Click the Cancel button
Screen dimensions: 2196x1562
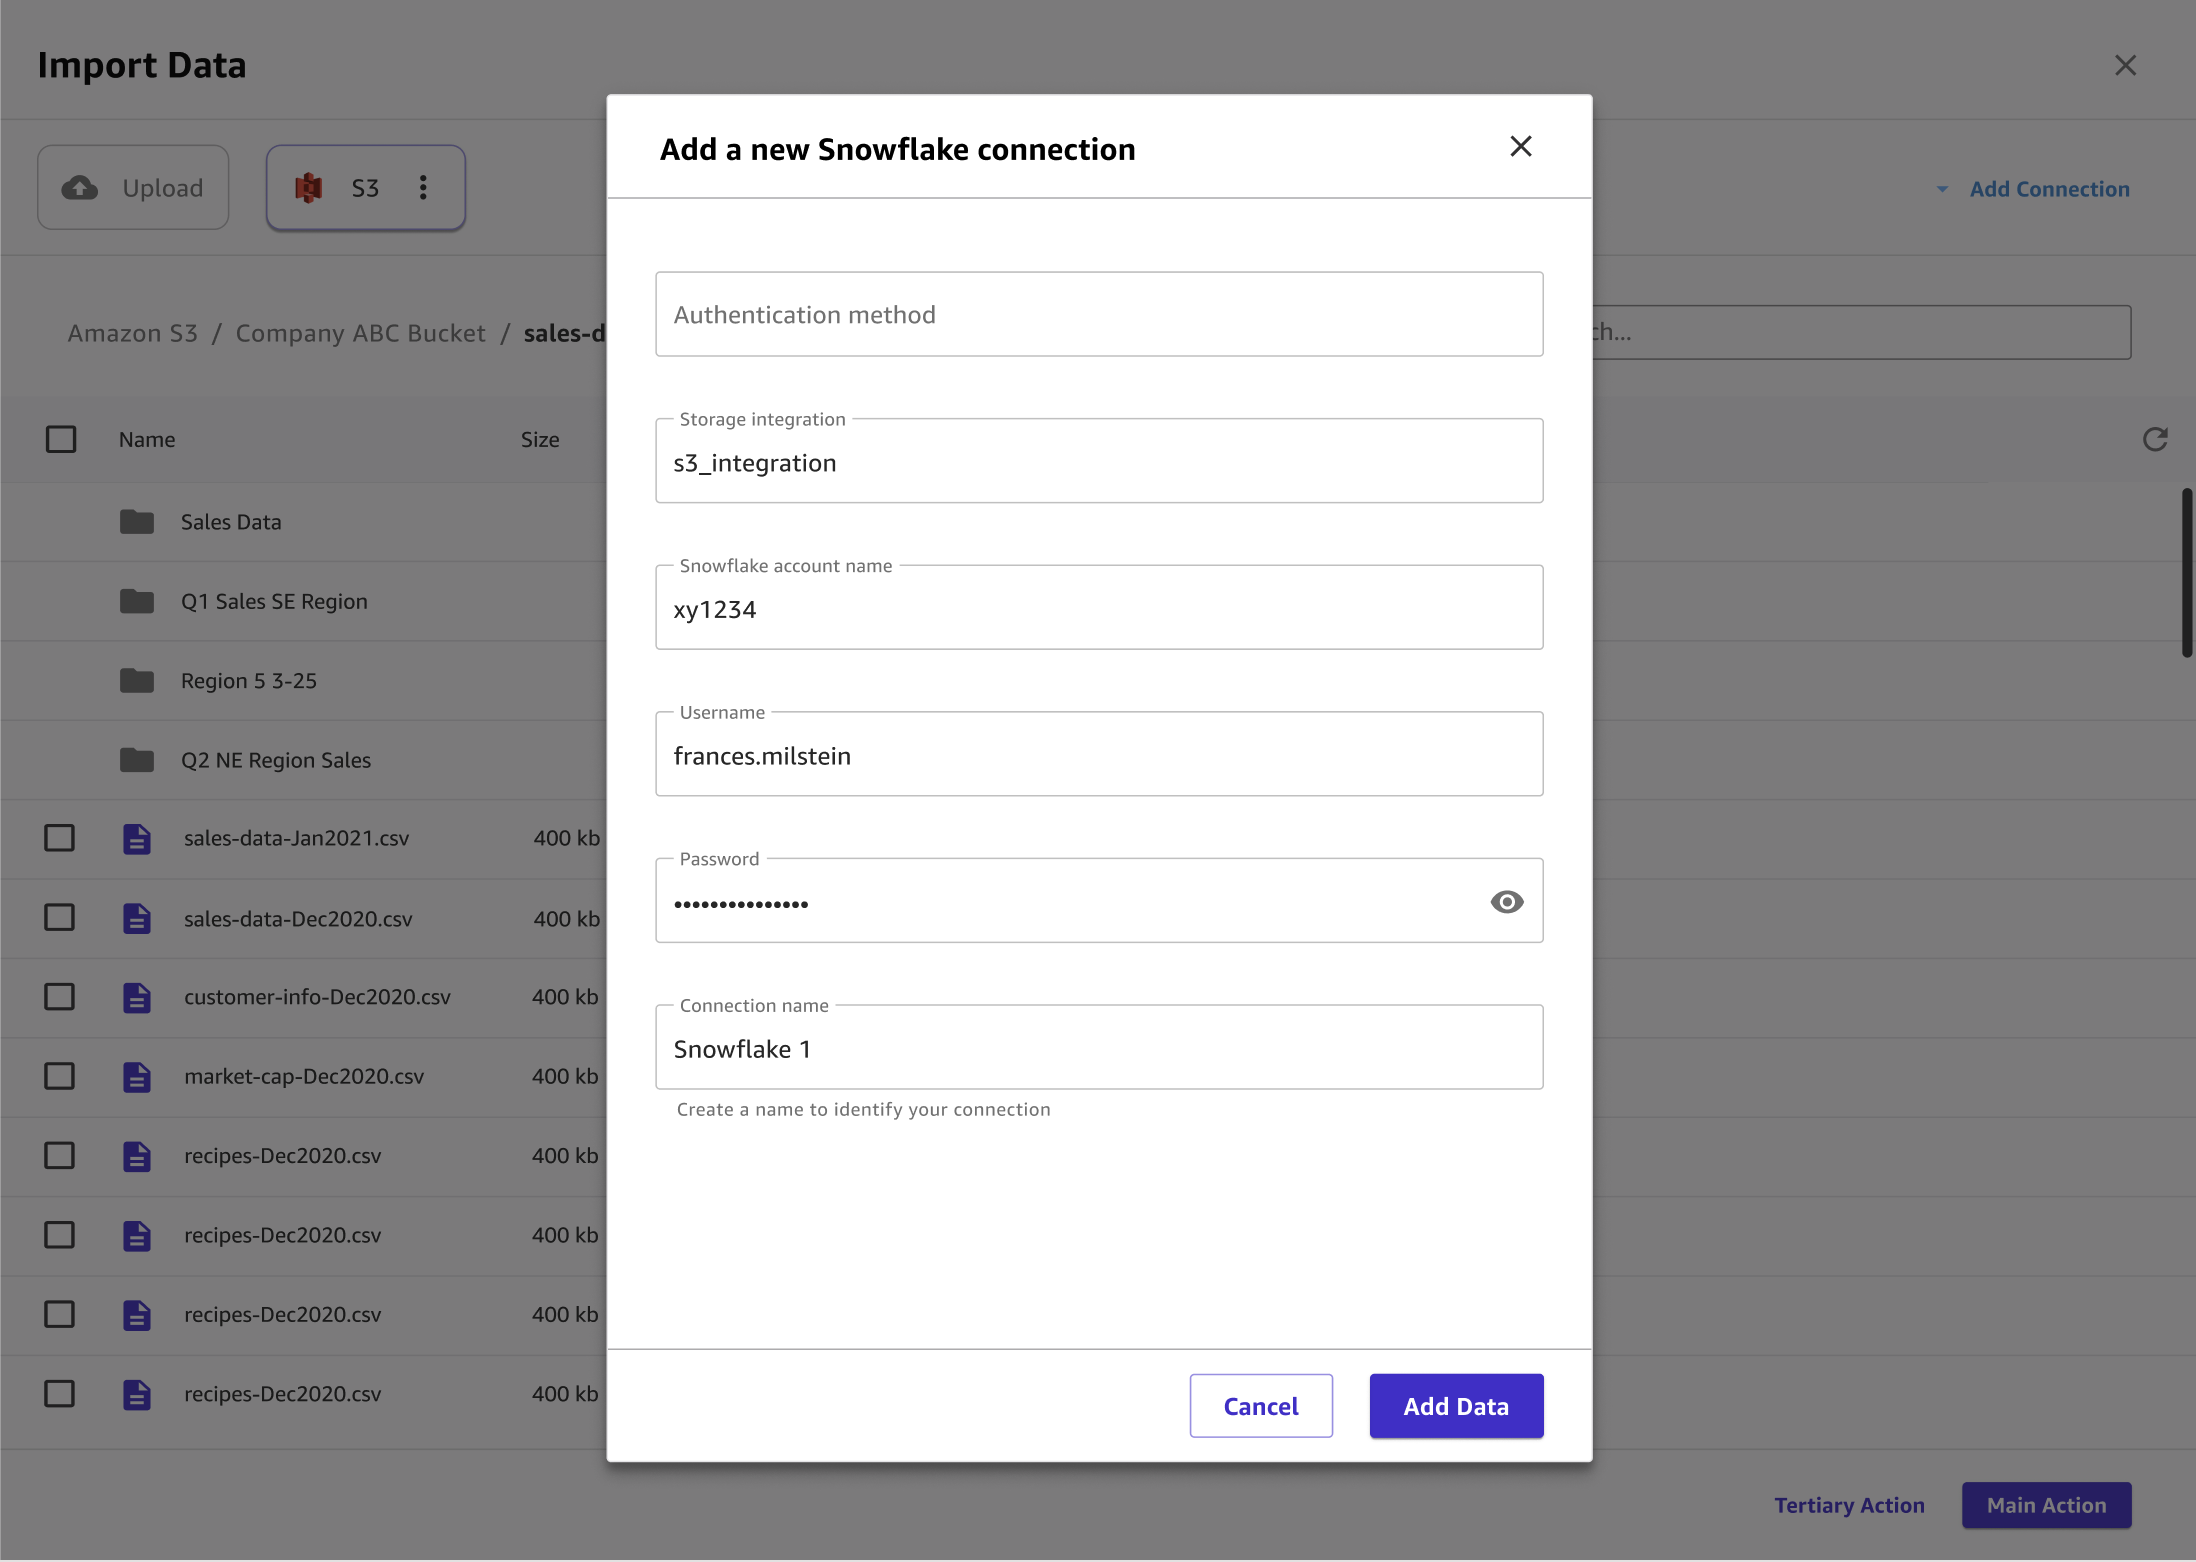[x=1261, y=1405]
